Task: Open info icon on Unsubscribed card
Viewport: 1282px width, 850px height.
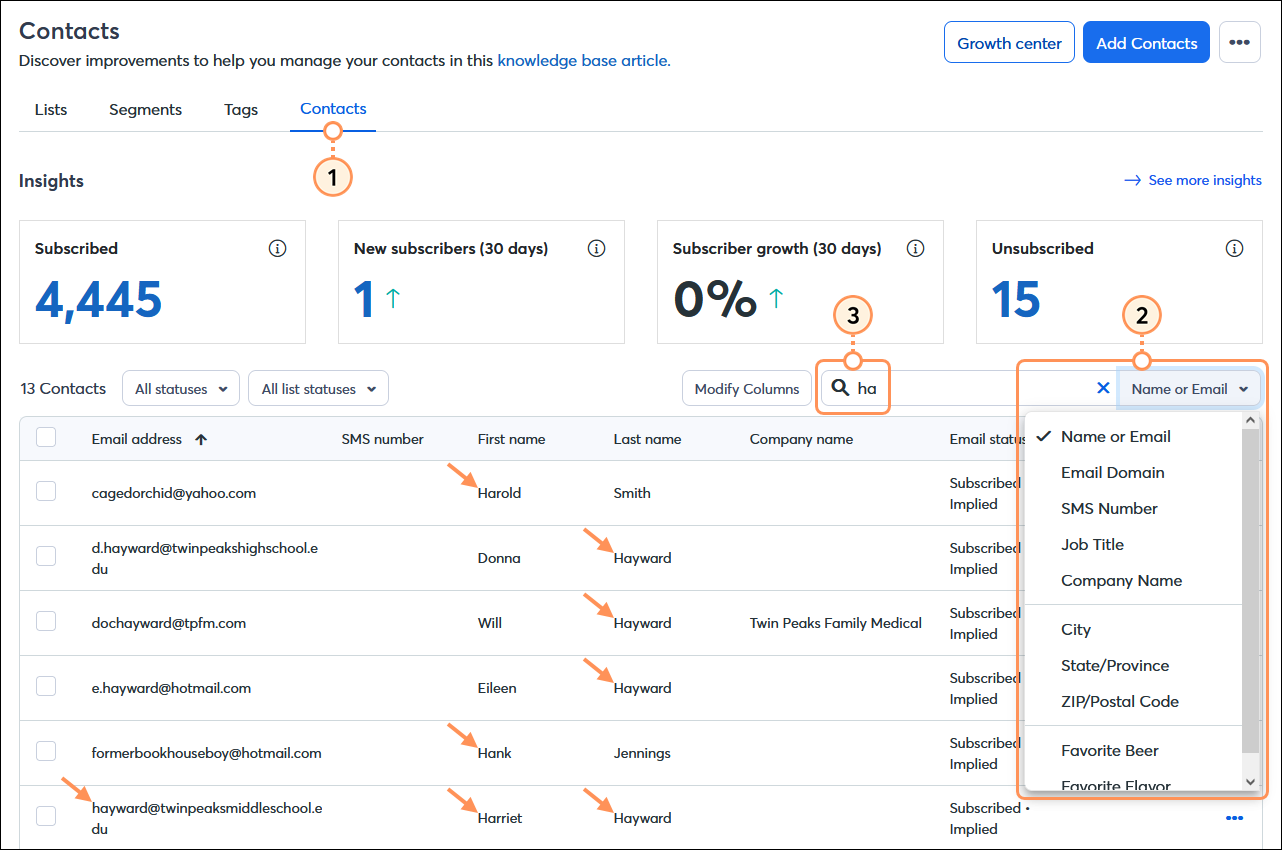Action: 1235,248
